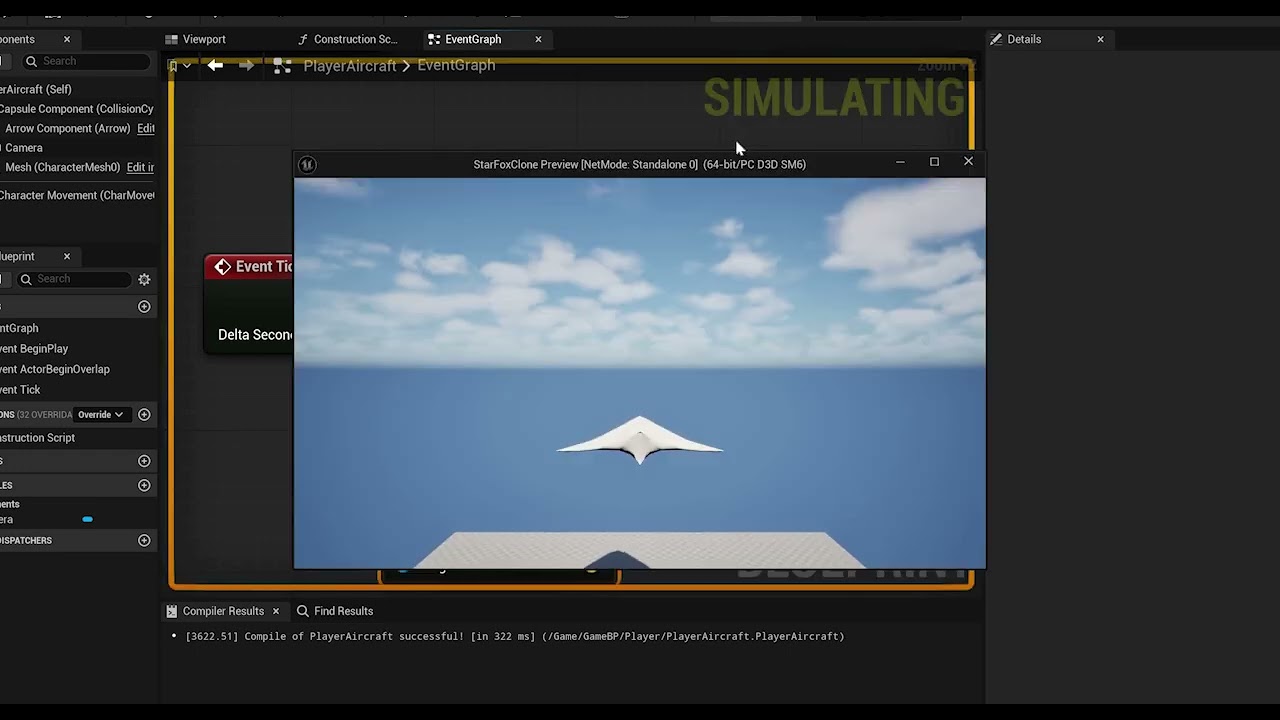Close the EventGraph tab
The width and height of the screenshot is (1280, 720).
(x=538, y=39)
